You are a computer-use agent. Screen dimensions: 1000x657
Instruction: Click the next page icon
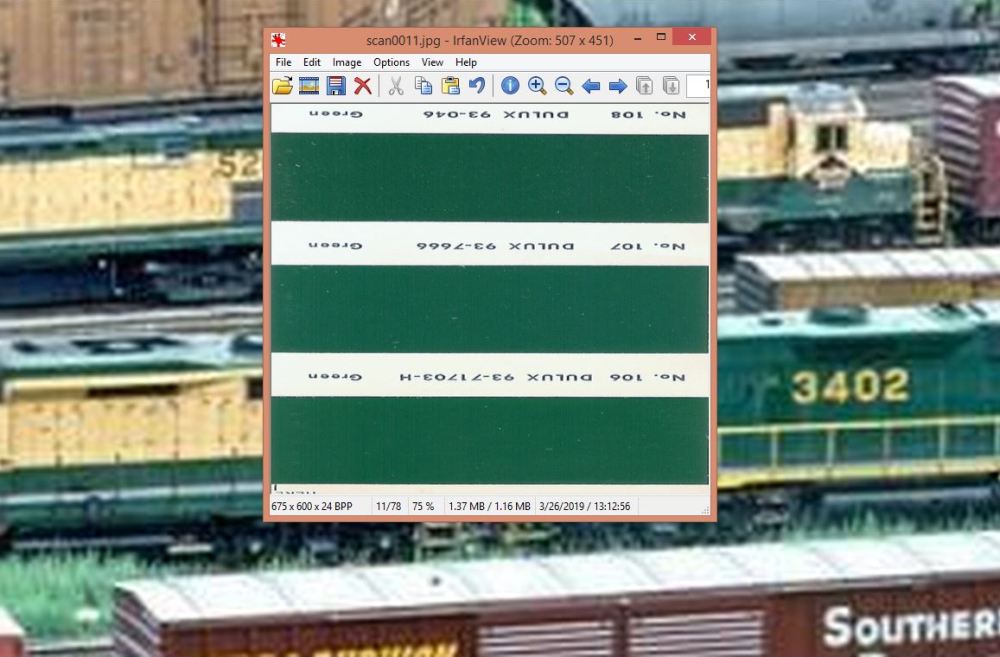coord(671,85)
